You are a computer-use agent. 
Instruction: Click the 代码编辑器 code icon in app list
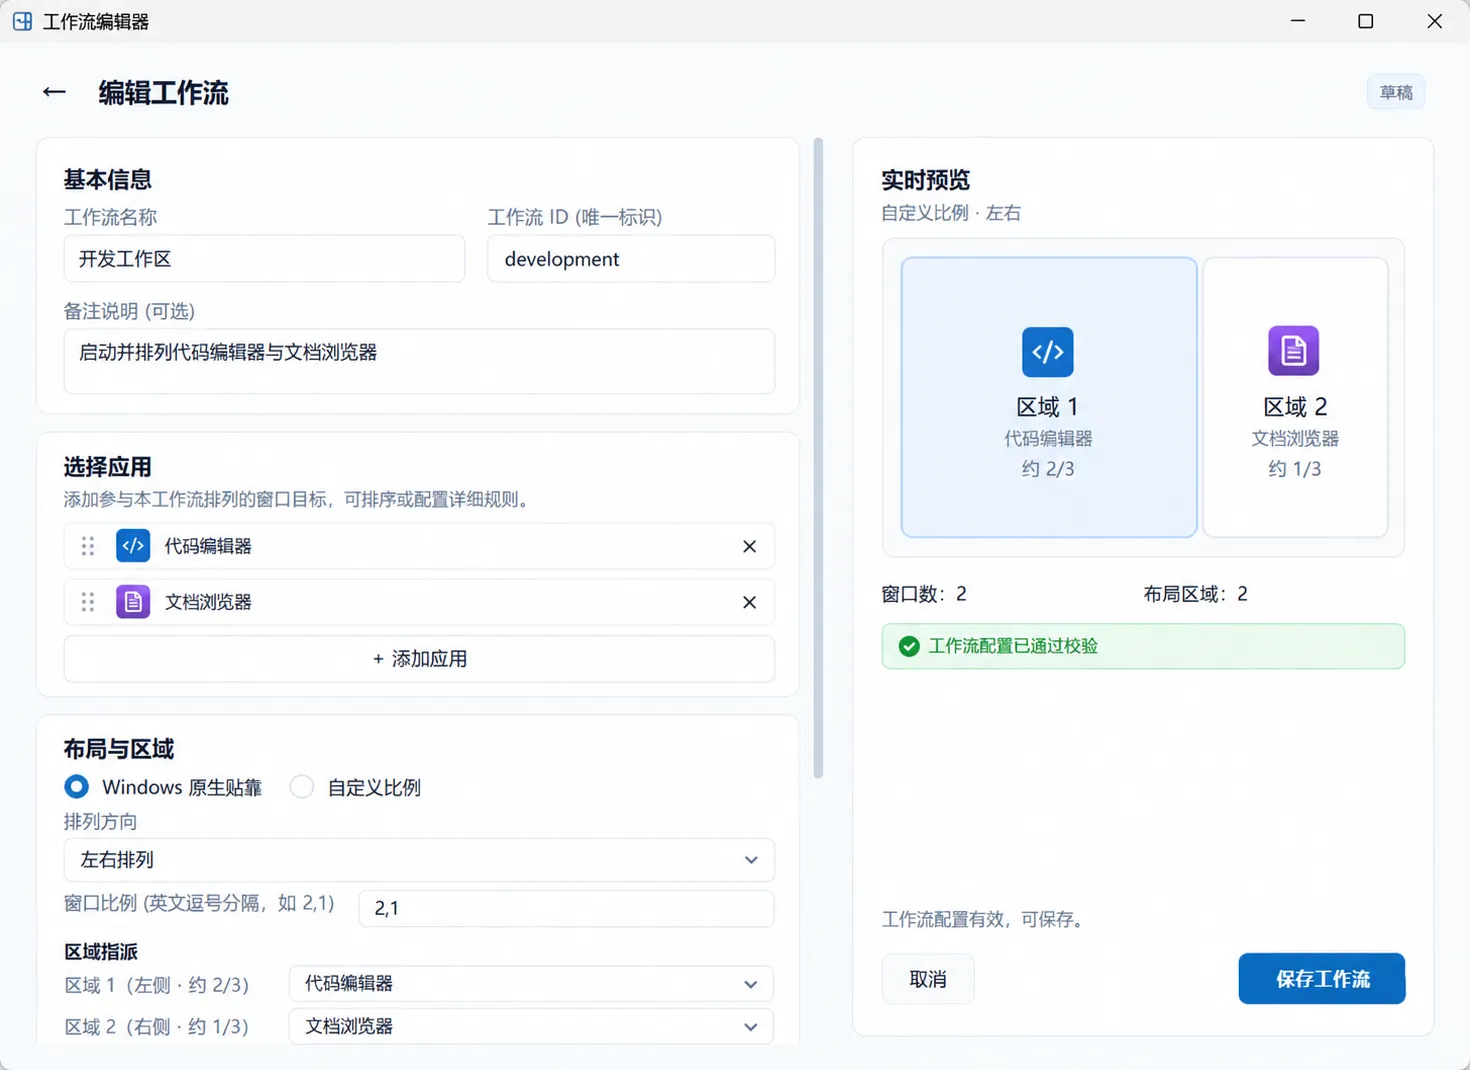(133, 546)
